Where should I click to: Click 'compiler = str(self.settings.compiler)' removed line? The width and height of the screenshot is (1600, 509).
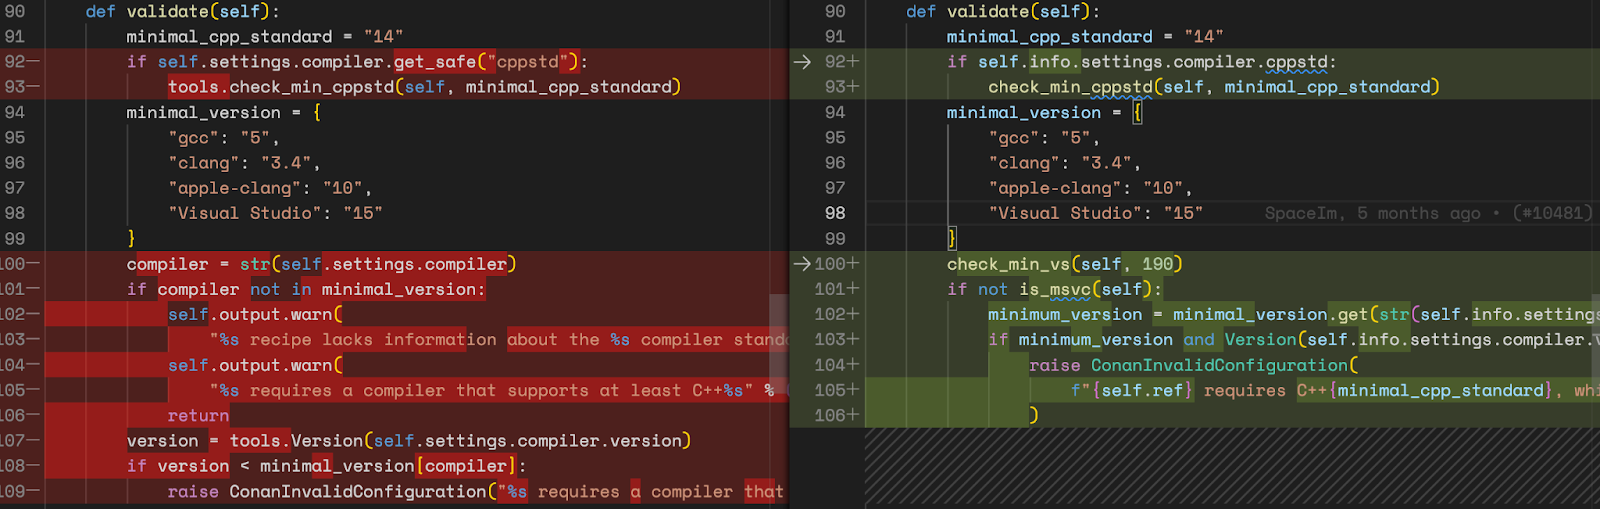tap(321, 264)
